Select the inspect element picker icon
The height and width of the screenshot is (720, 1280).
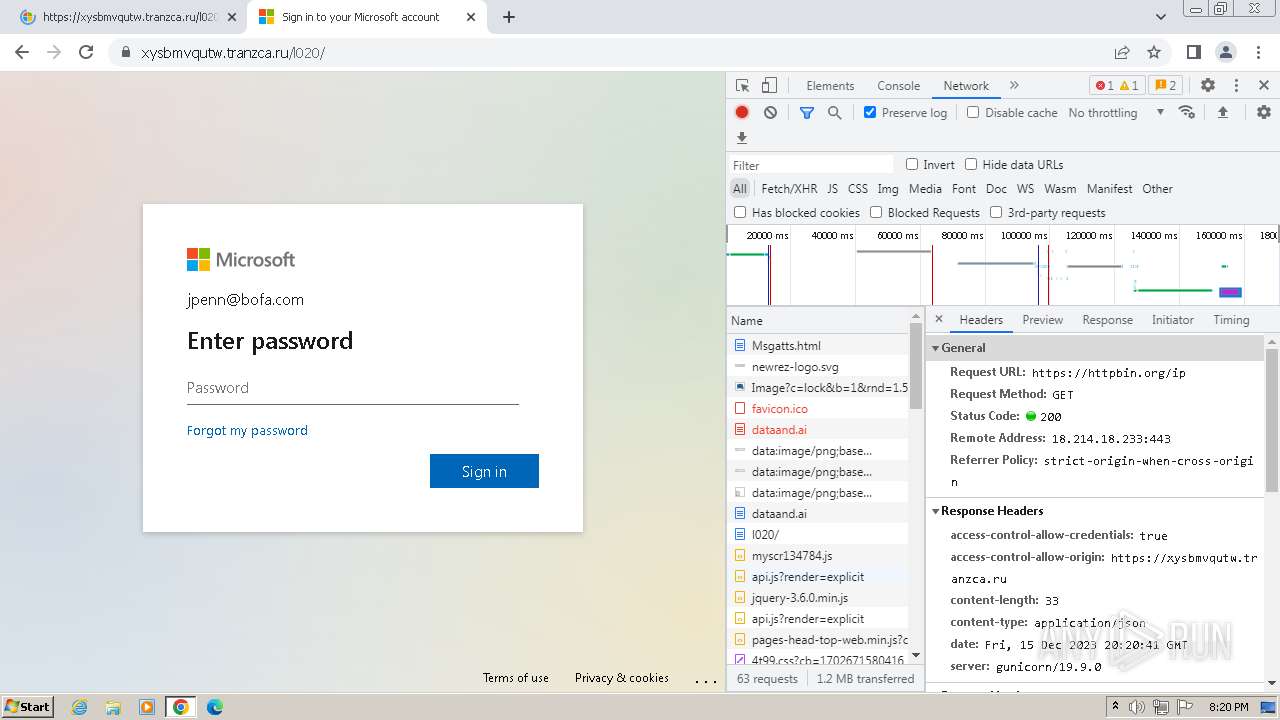click(742, 86)
